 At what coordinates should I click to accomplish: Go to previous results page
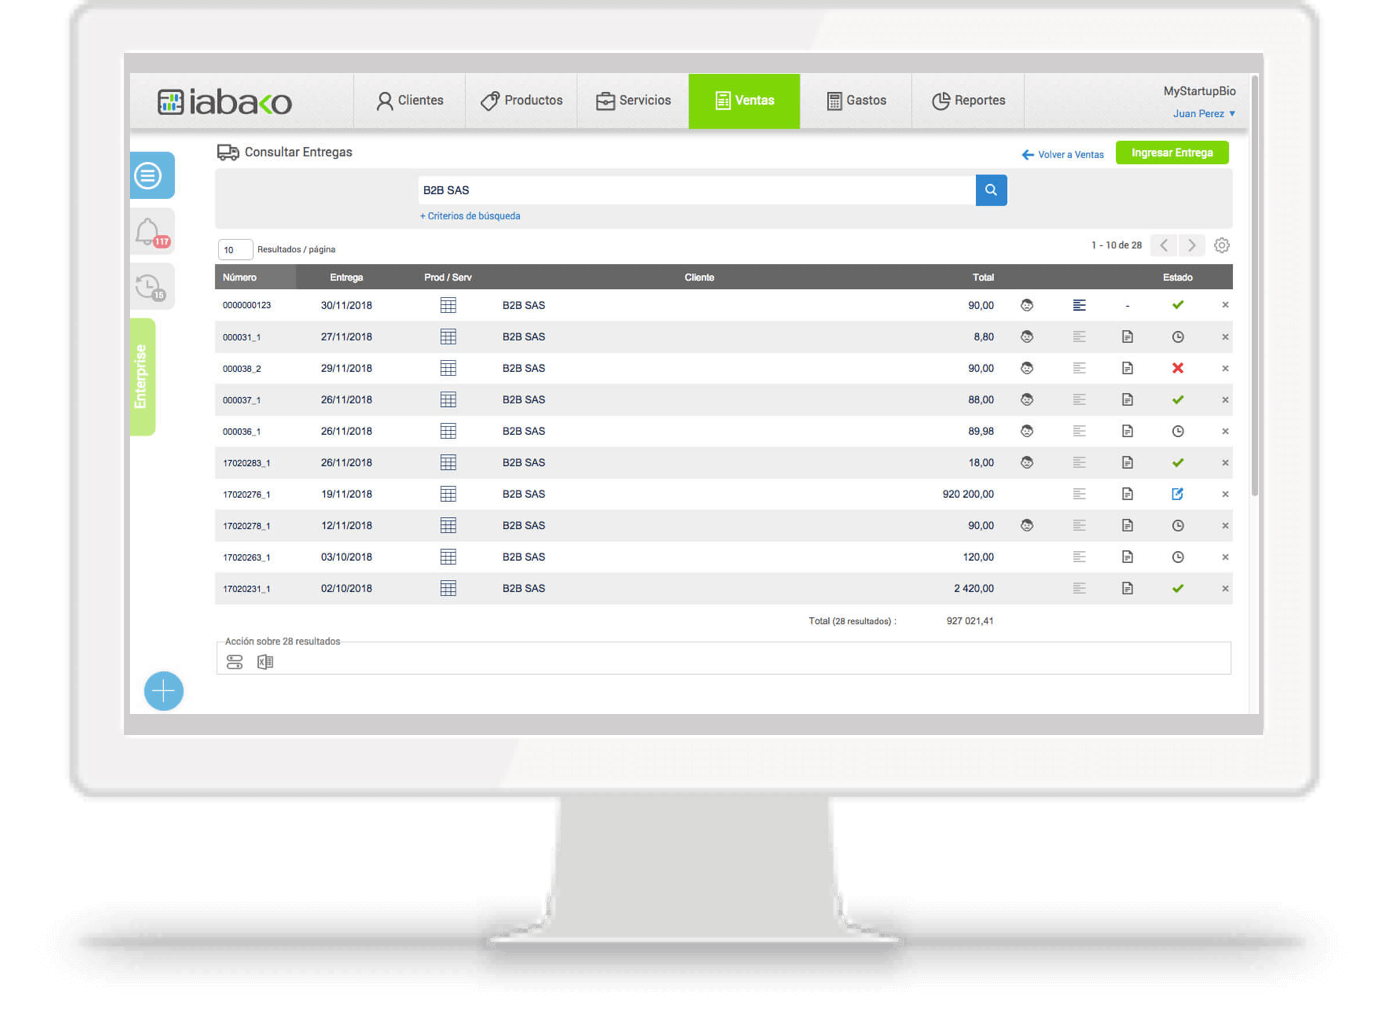pos(1164,245)
